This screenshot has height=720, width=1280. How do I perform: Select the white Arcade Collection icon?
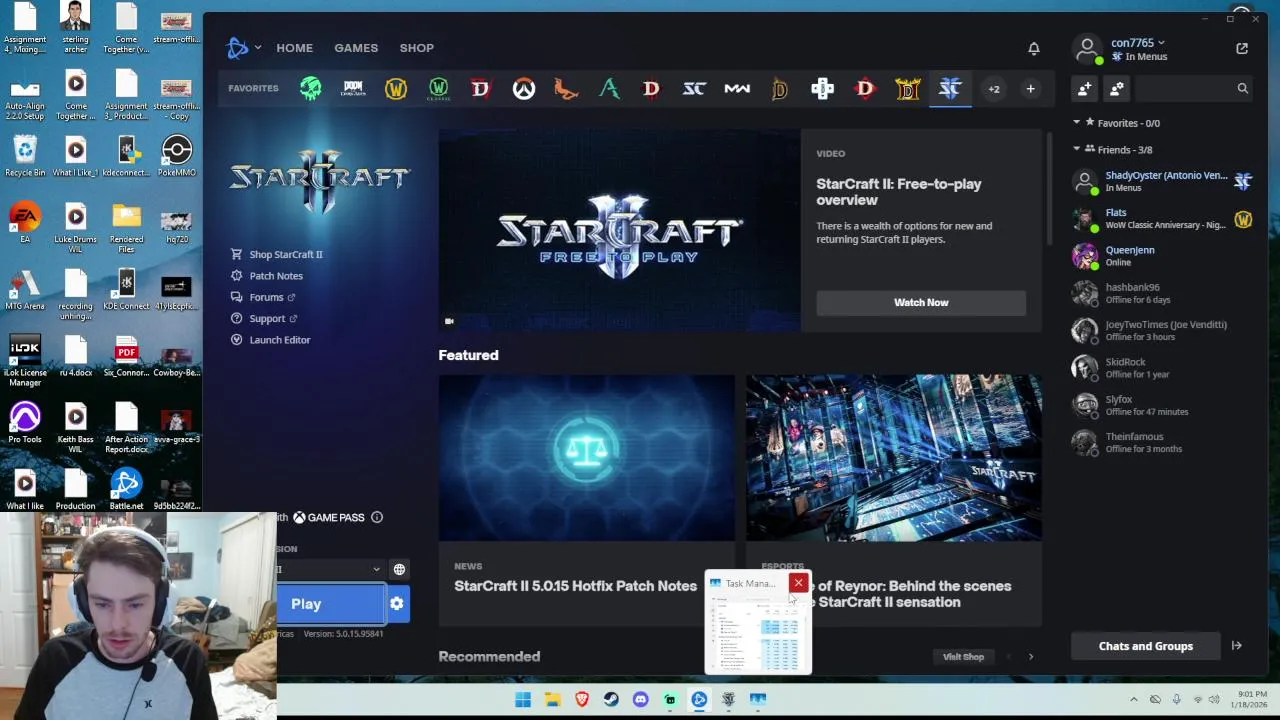tap(822, 89)
